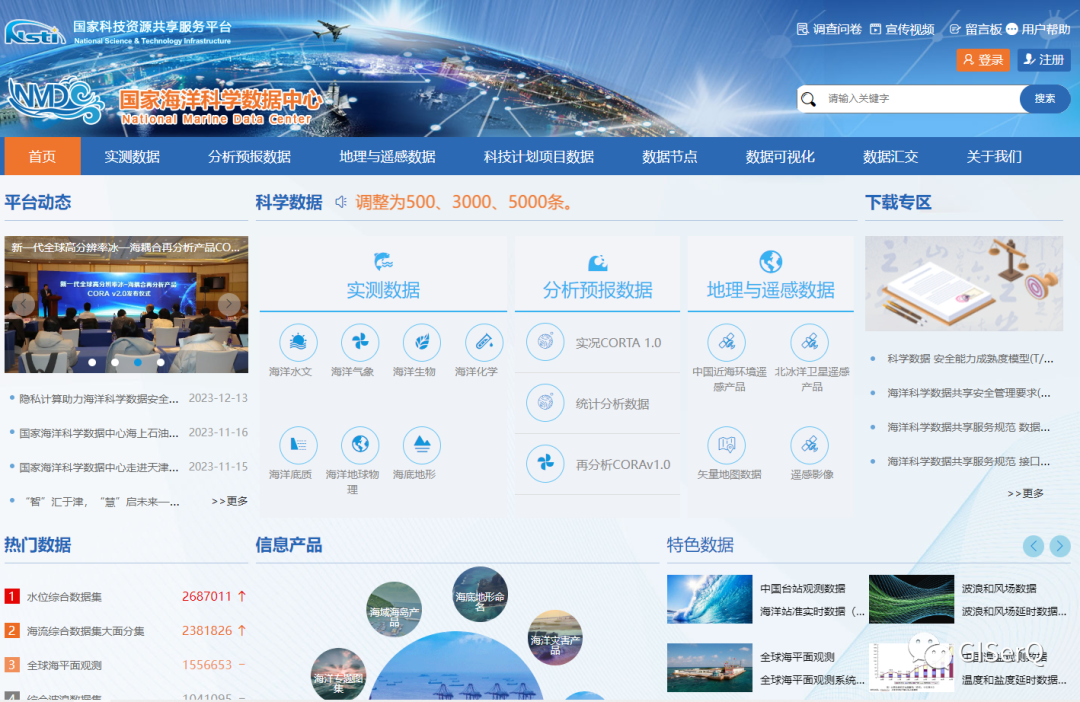1080x702 pixels.
Task: Open the 调查问卷 link
Action: click(829, 29)
